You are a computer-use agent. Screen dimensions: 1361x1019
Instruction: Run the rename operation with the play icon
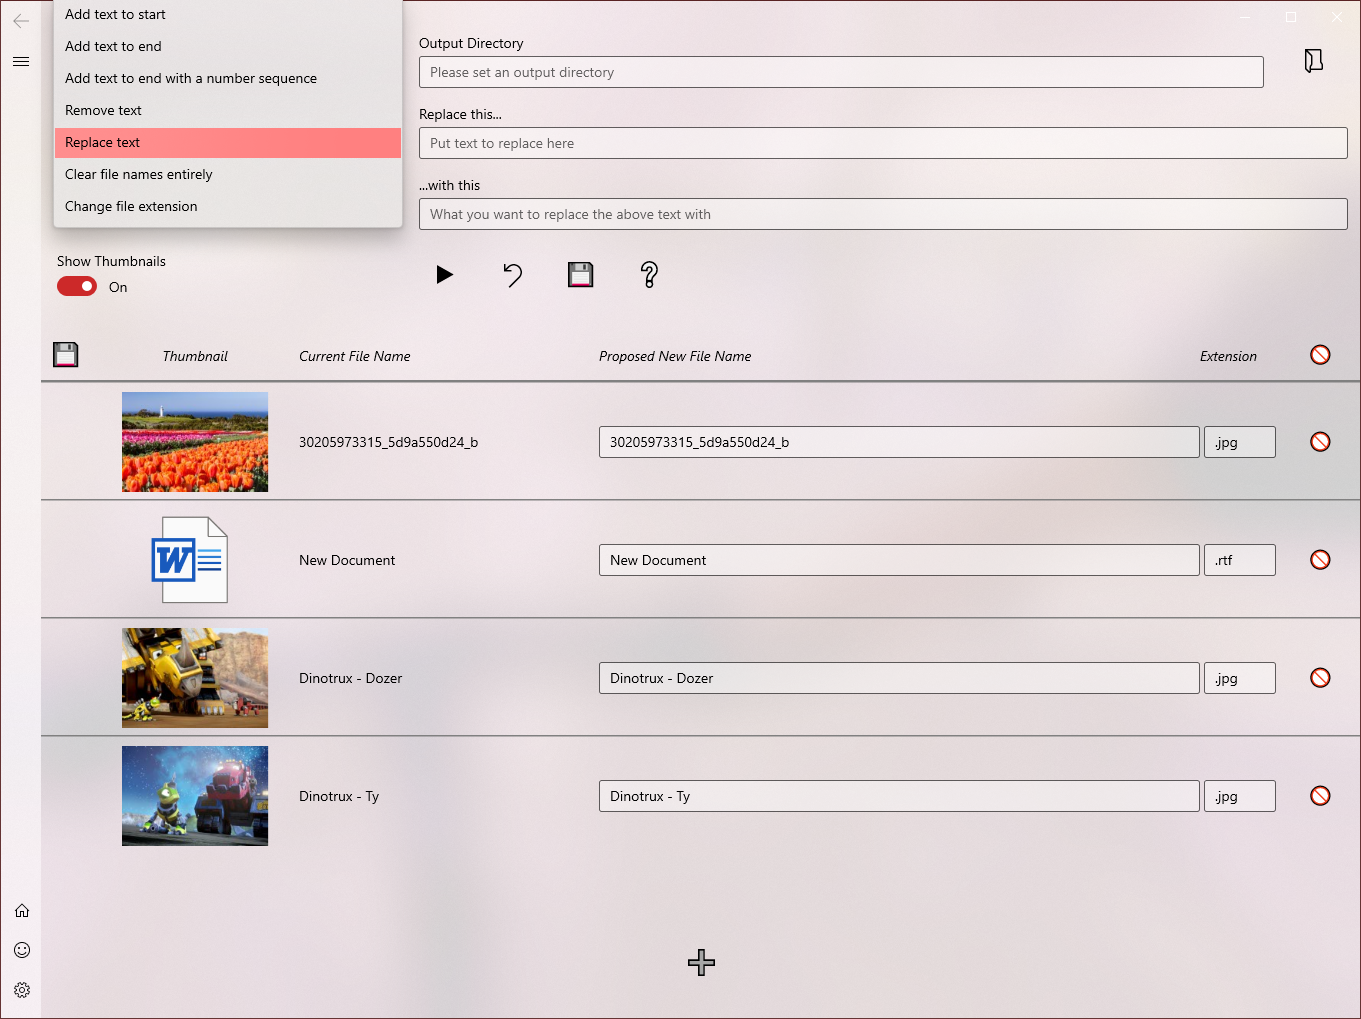click(x=445, y=275)
